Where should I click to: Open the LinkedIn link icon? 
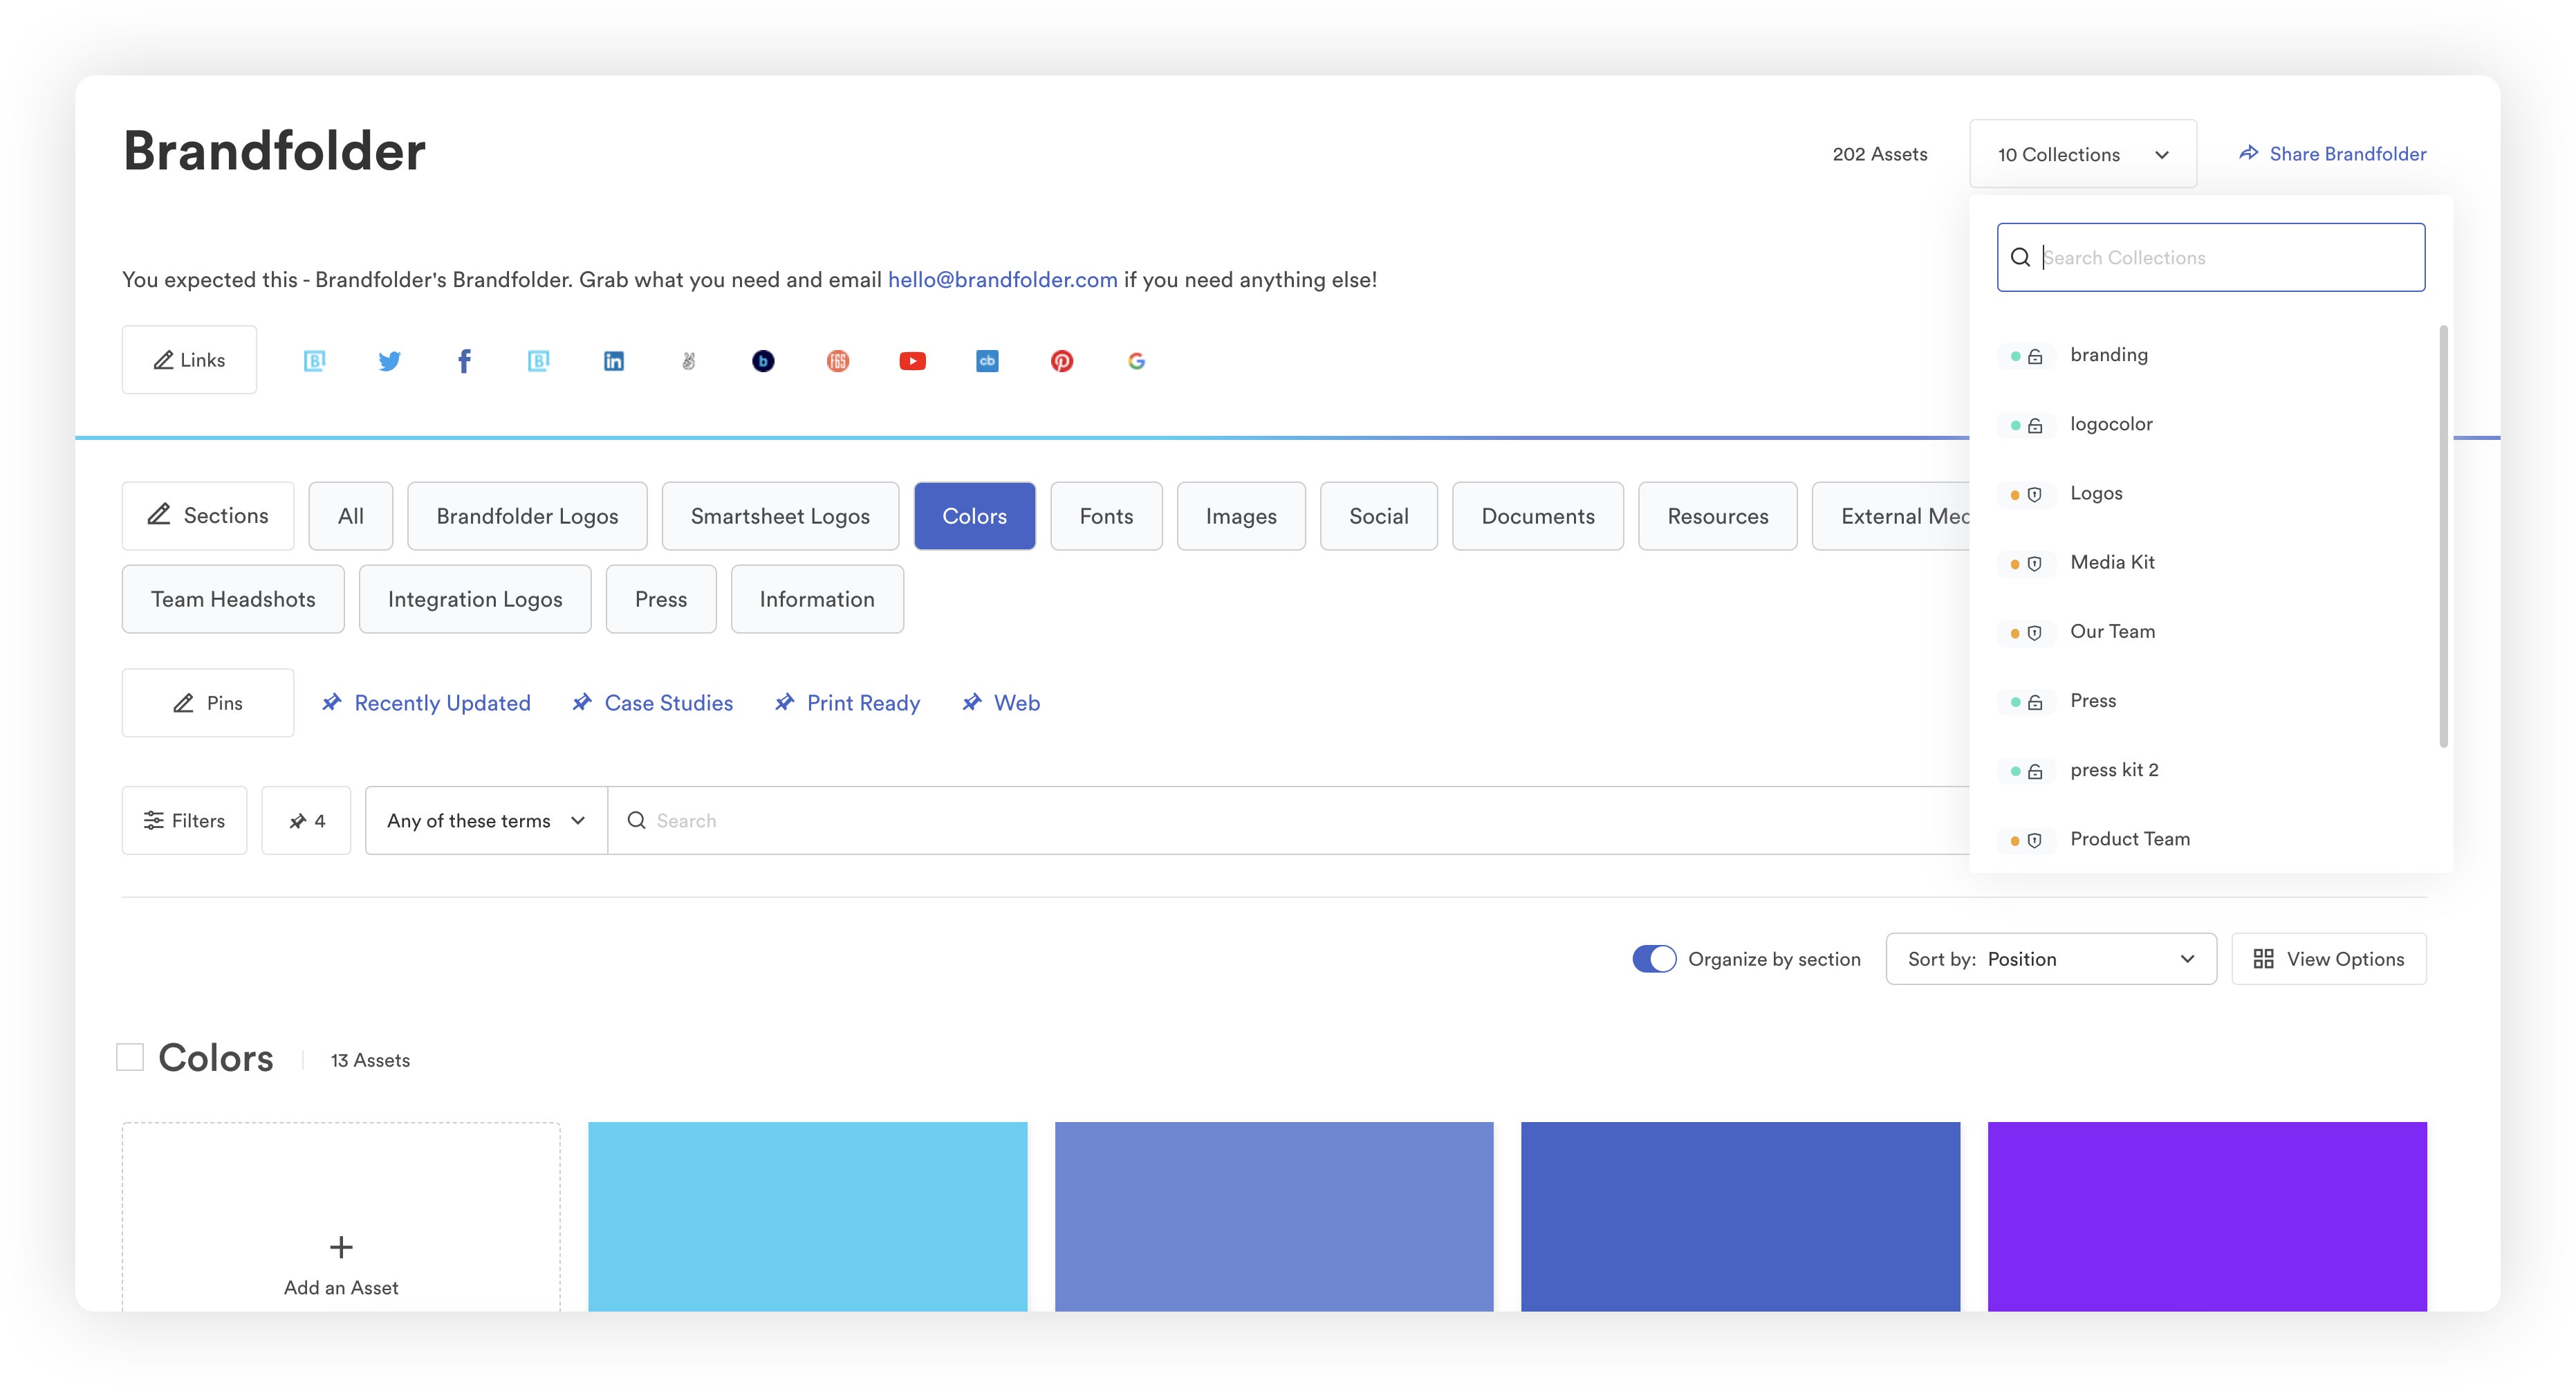click(x=614, y=361)
